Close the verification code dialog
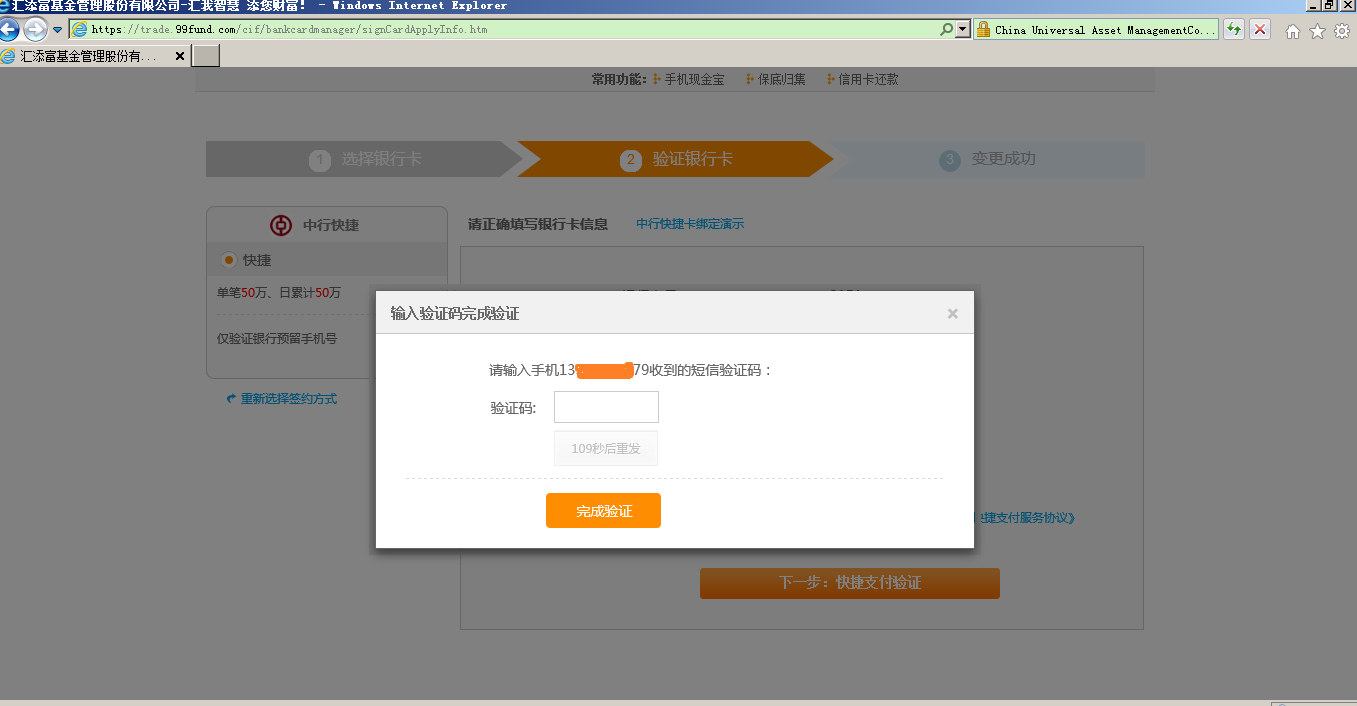Viewport: 1357px width, 706px height. 952,314
